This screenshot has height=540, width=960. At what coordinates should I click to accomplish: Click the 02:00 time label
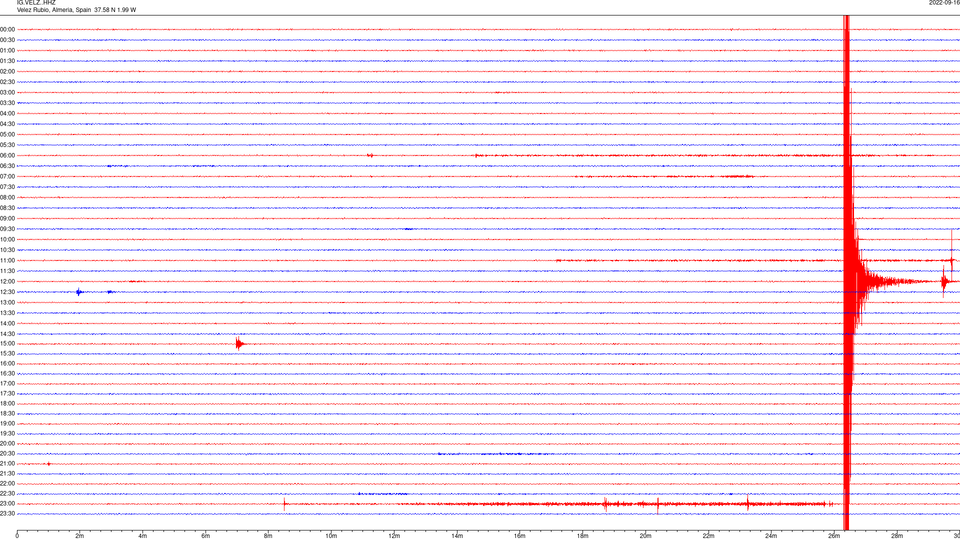pyautogui.click(x=7, y=72)
